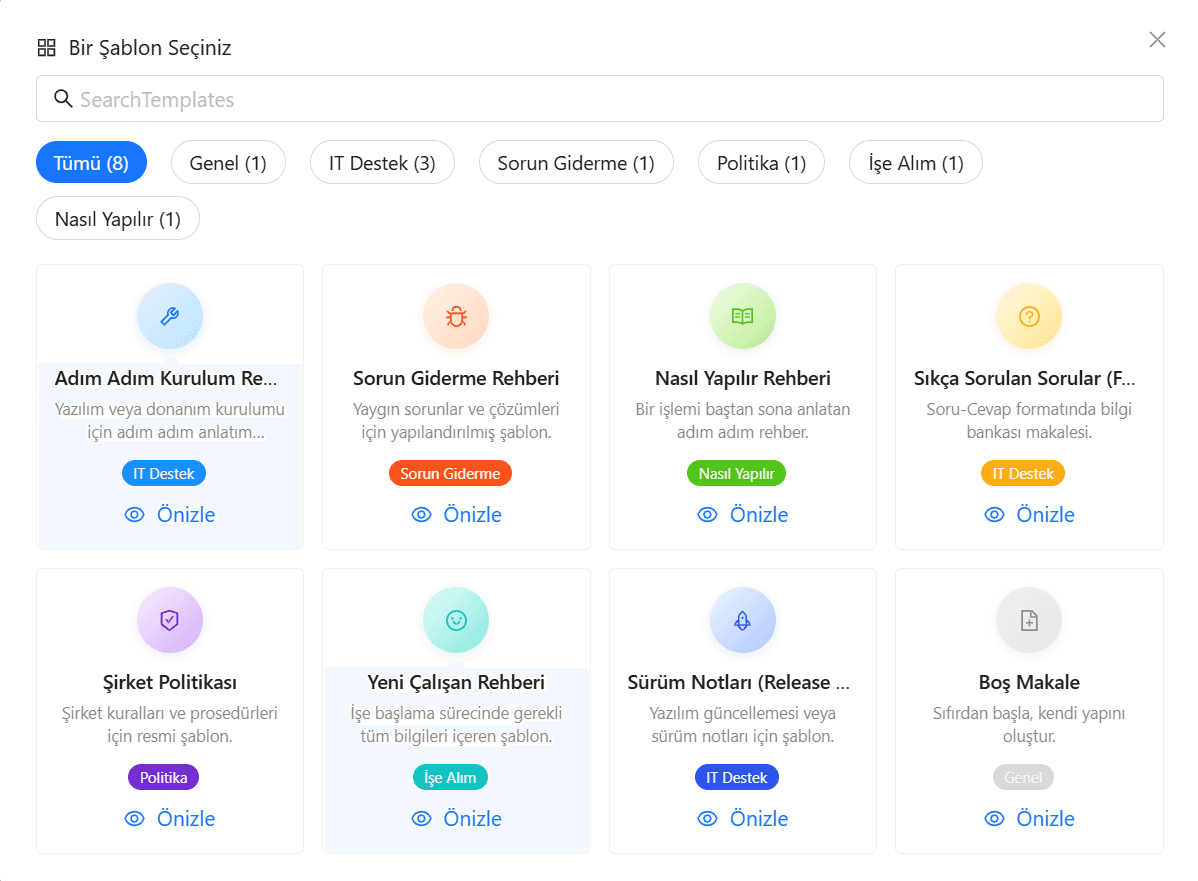Image resolution: width=1198 pixels, height=881 pixels.
Task: Filter templates by IT Destek (3)
Action: (x=382, y=163)
